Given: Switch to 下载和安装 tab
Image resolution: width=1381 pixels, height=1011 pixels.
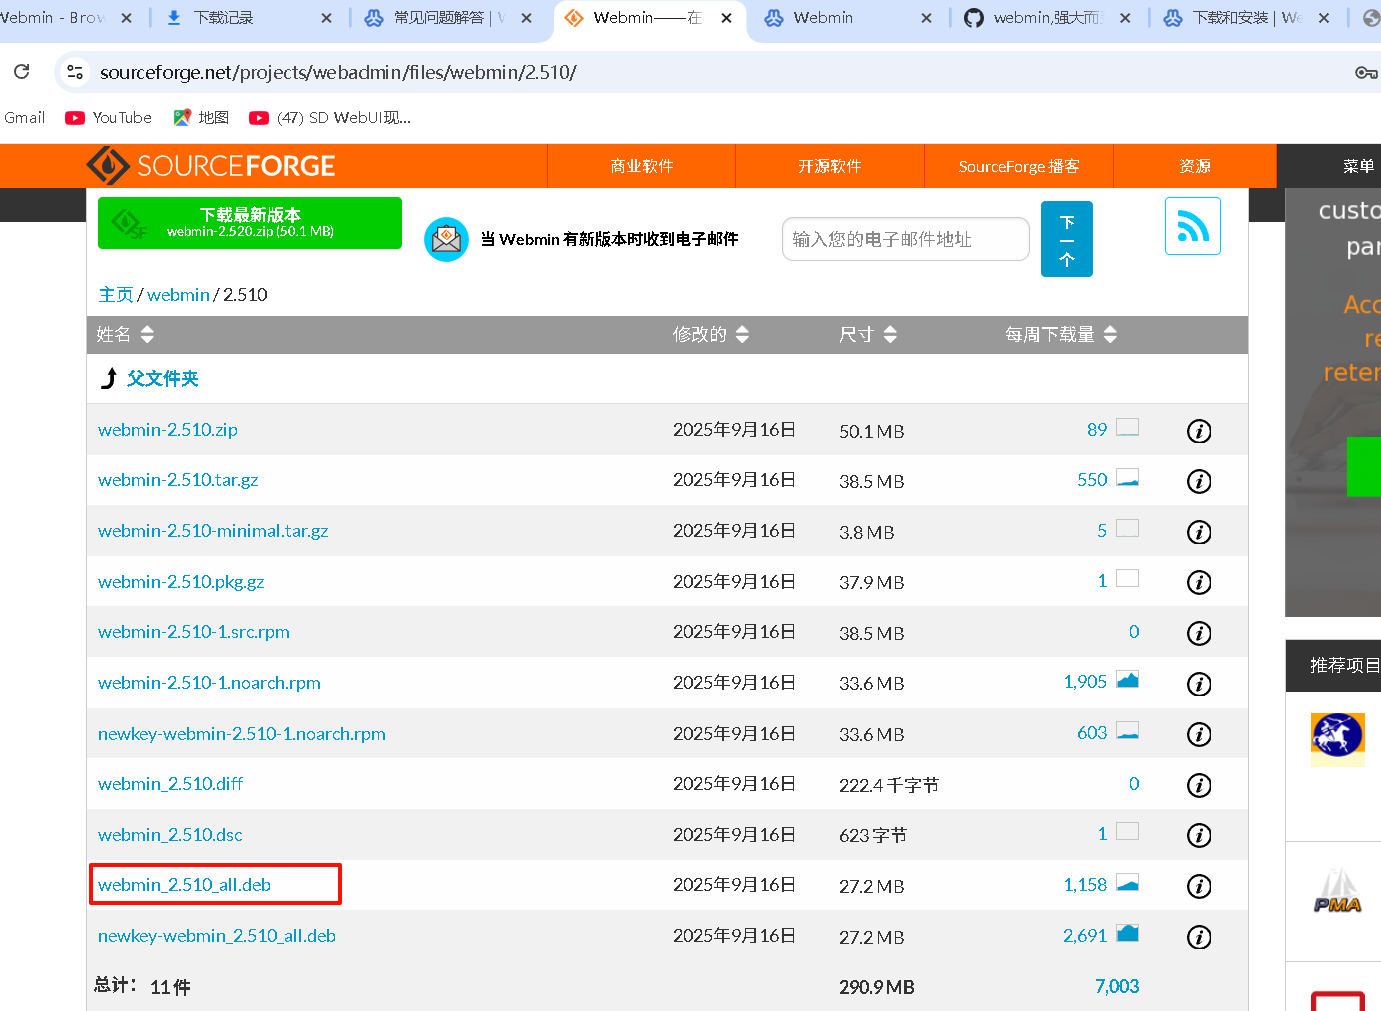Looking at the screenshot, I should 1246,18.
